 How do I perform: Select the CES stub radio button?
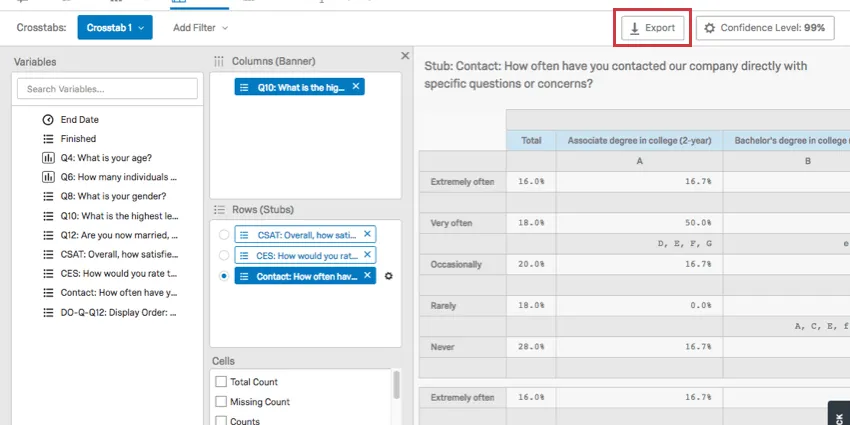pos(223,256)
